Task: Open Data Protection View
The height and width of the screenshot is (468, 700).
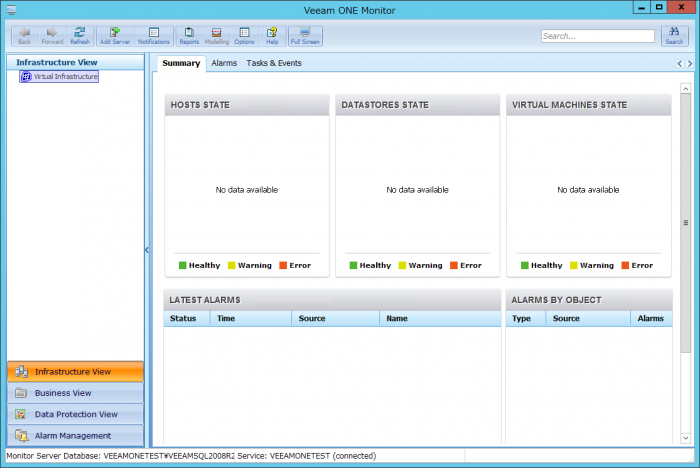Action: click(x=75, y=414)
